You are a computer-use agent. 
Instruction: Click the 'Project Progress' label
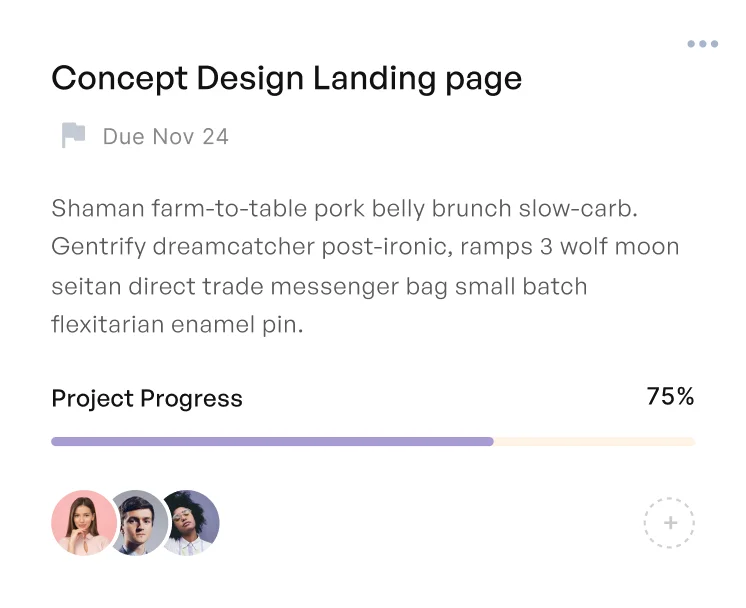pos(147,398)
